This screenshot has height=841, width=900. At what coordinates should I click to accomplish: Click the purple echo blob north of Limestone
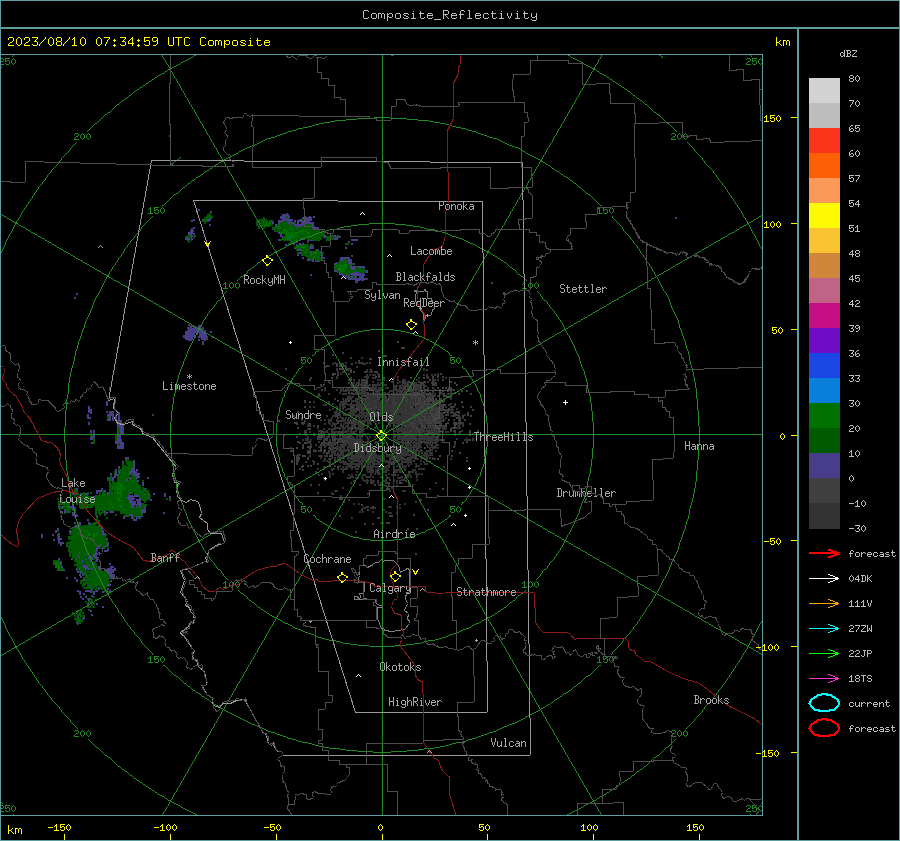196,334
